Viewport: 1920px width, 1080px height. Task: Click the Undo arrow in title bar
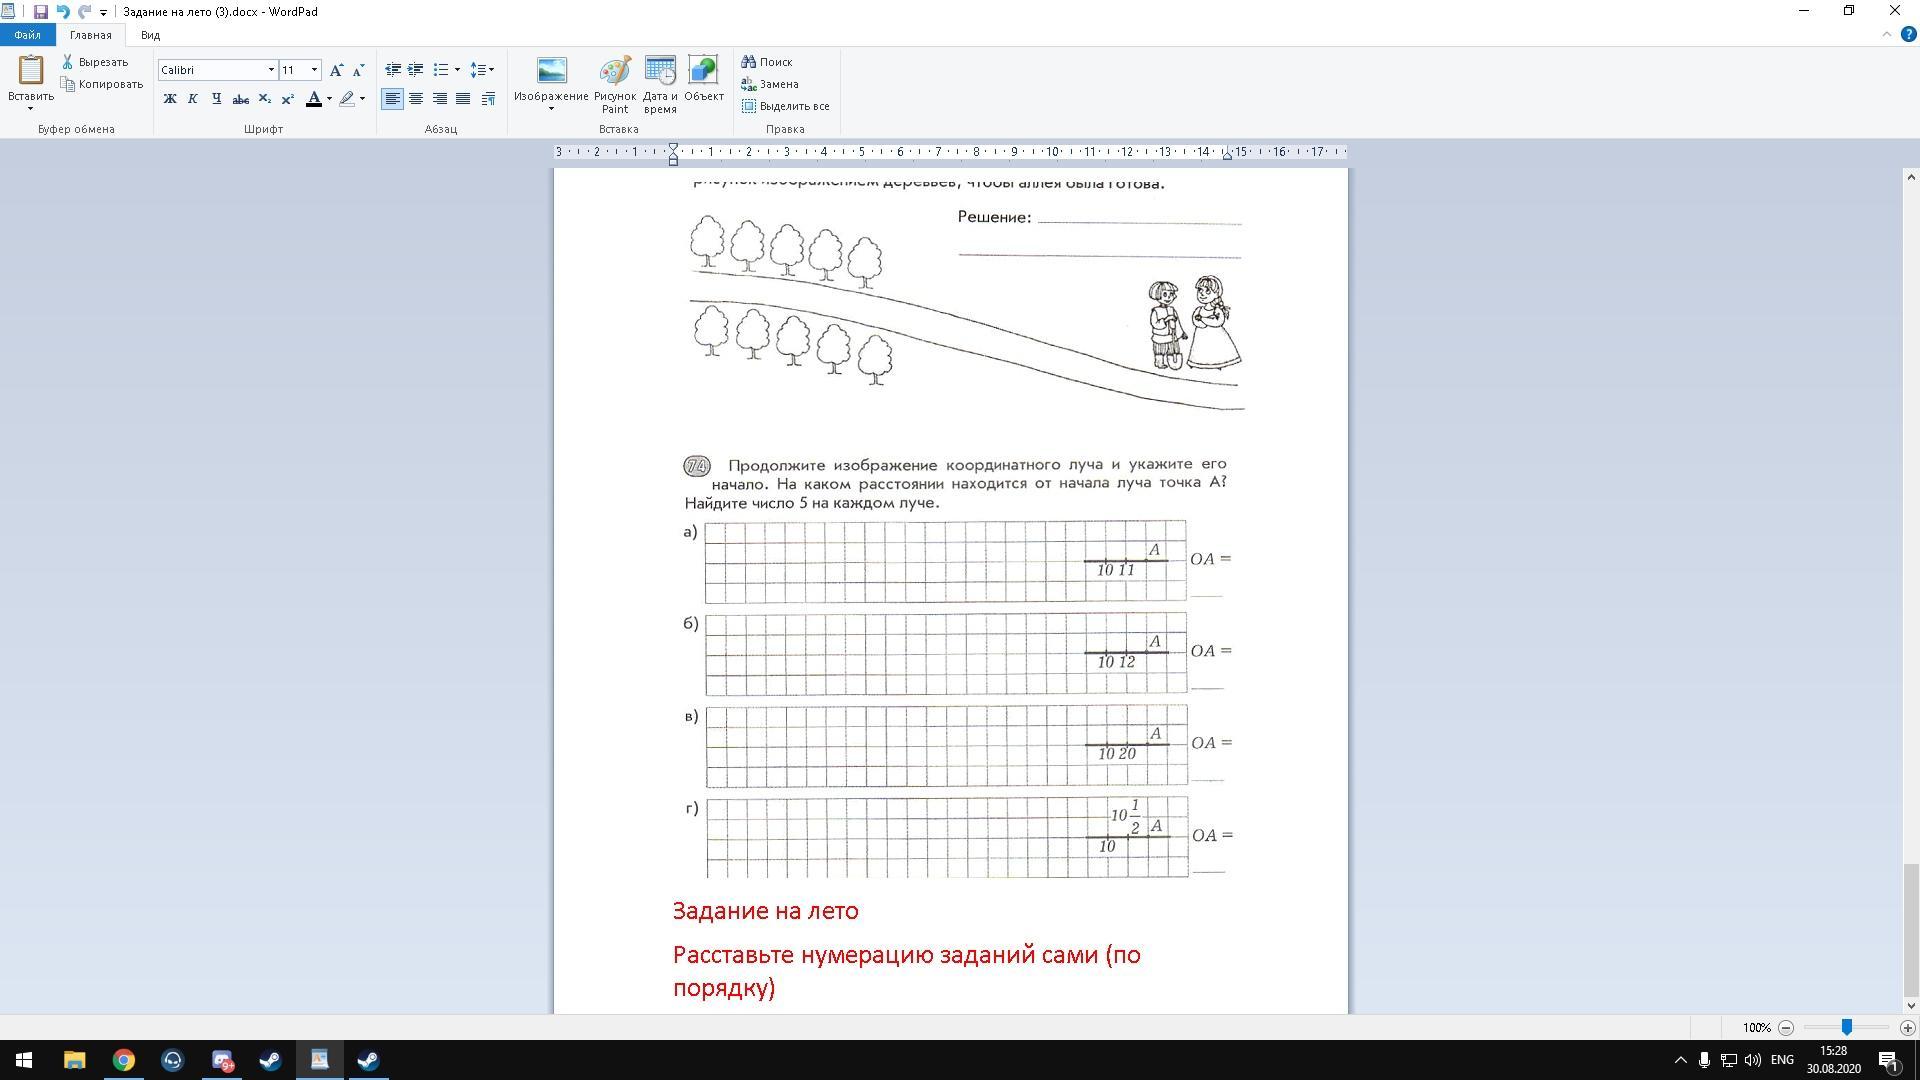(x=62, y=12)
